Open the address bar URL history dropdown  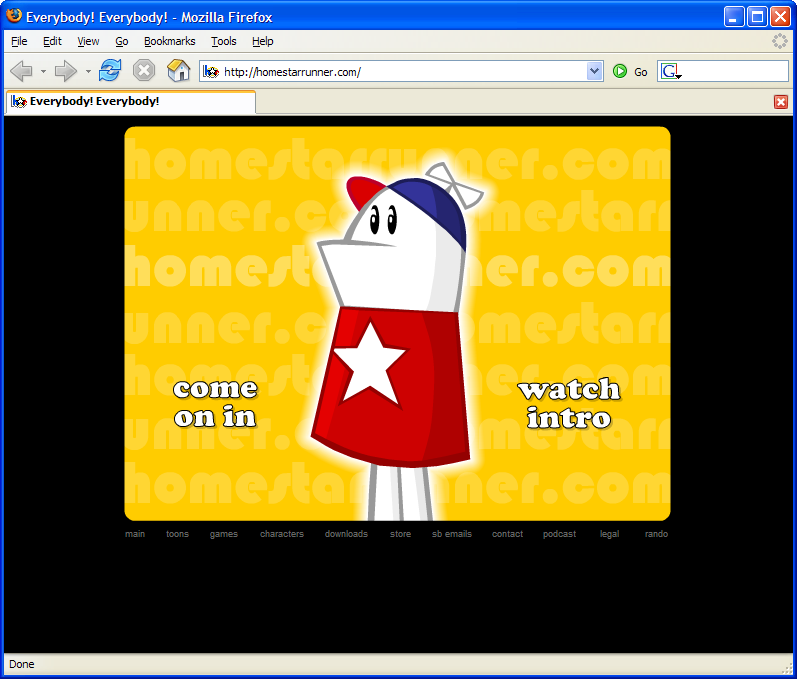click(x=594, y=71)
